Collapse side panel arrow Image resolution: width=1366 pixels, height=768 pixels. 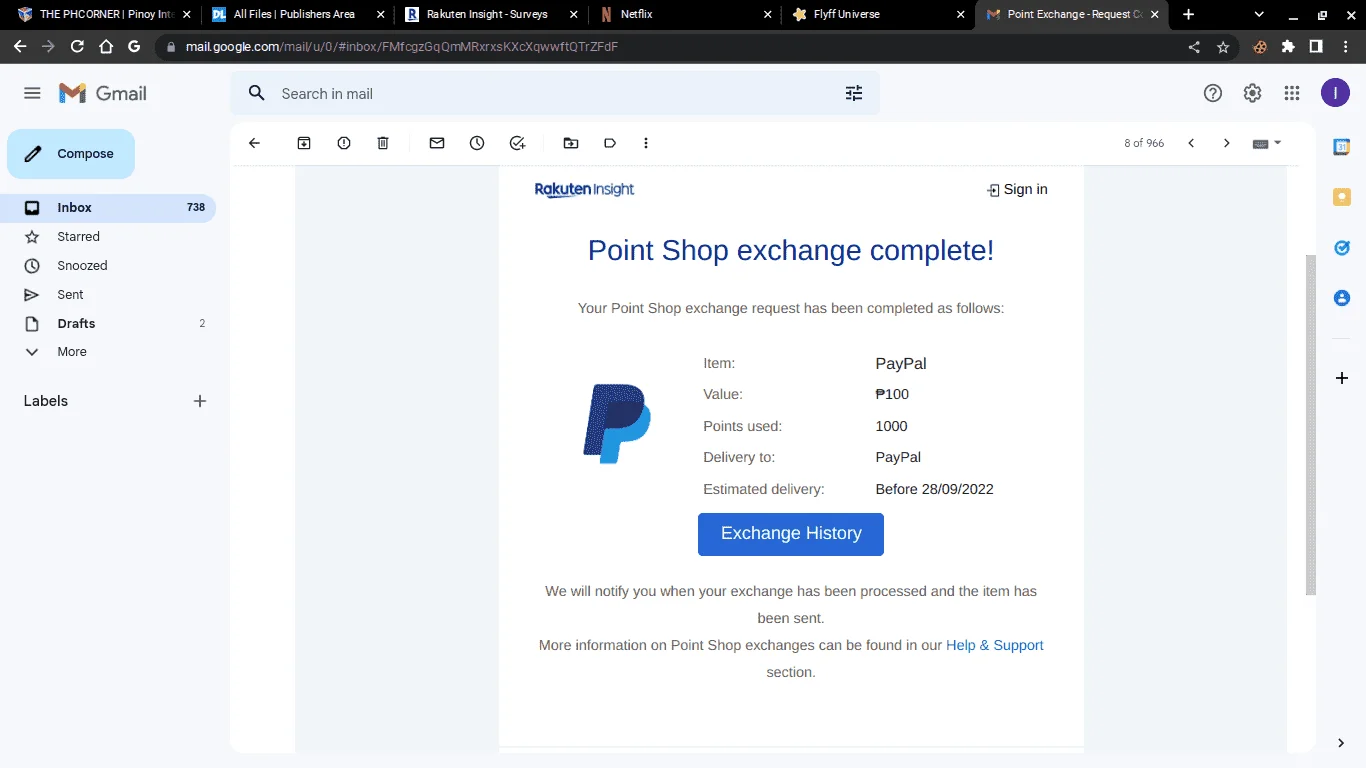[x=1341, y=742]
